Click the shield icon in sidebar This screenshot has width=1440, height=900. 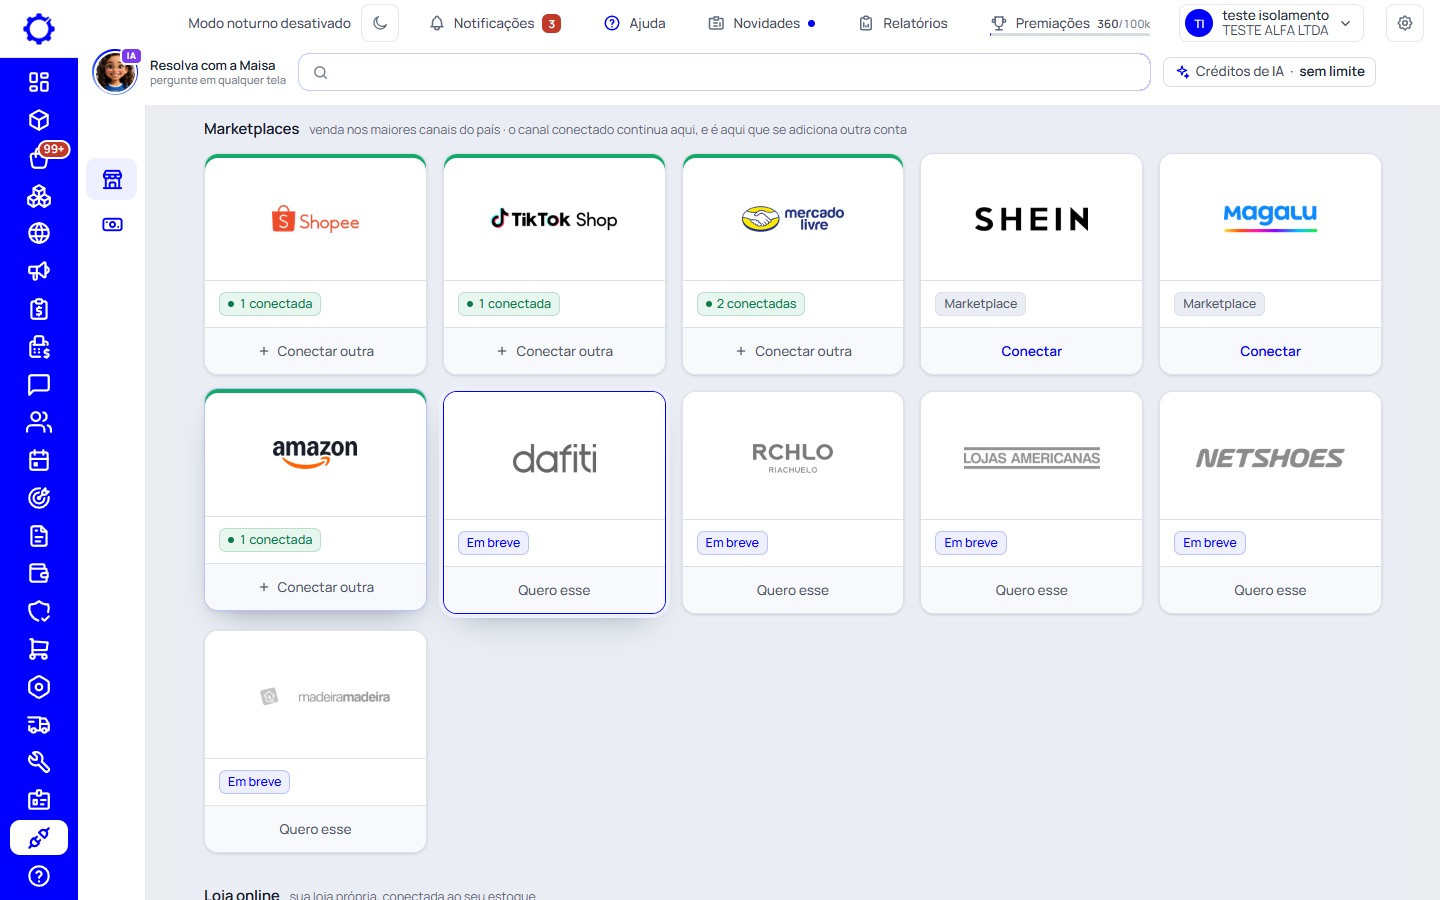pos(39,611)
